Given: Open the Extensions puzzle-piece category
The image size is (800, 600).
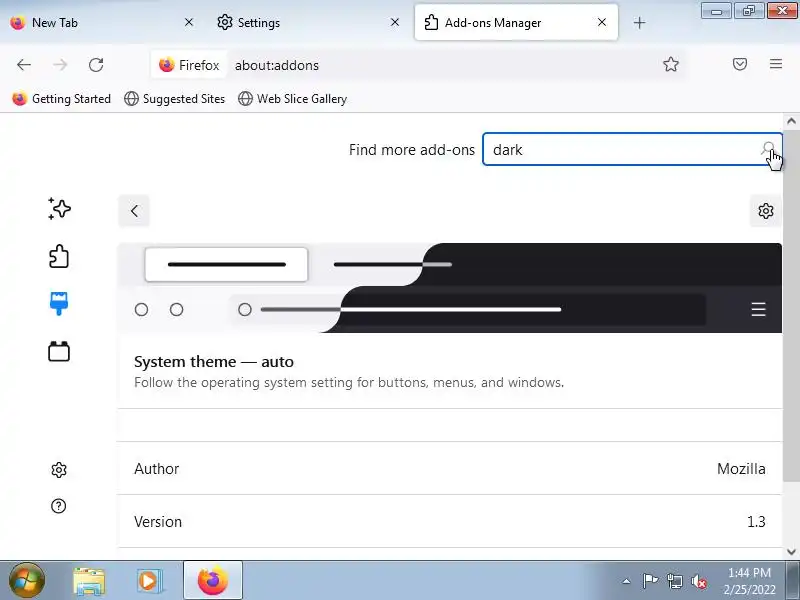Looking at the screenshot, I should [x=59, y=256].
